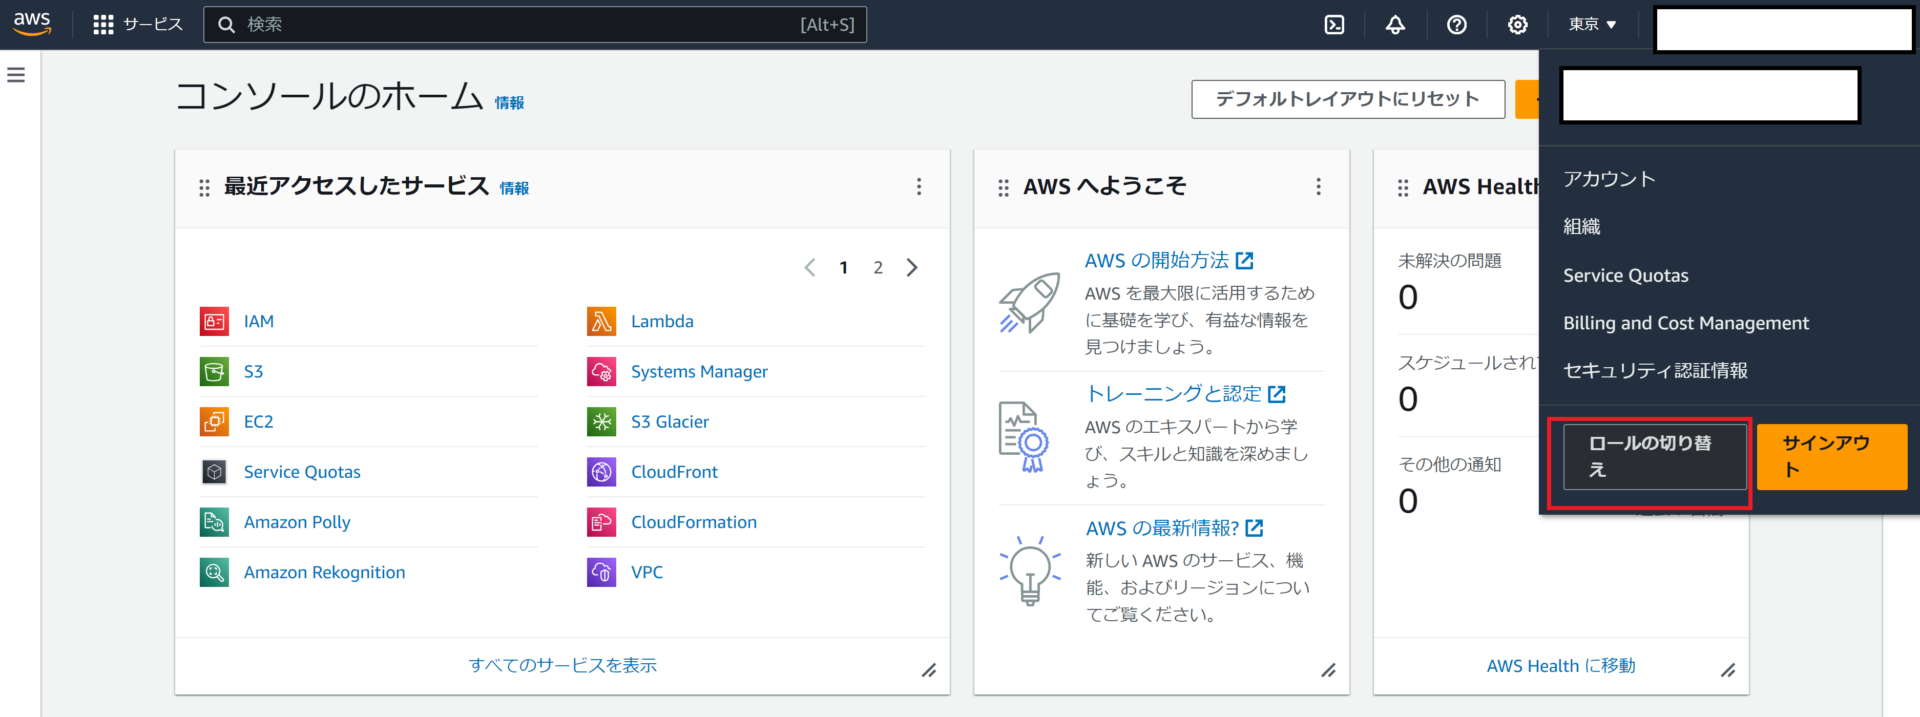The height and width of the screenshot is (717, 1920).
Task: Click the EC2 service icon
Action: pyautogui.click(x=214, y=421)
